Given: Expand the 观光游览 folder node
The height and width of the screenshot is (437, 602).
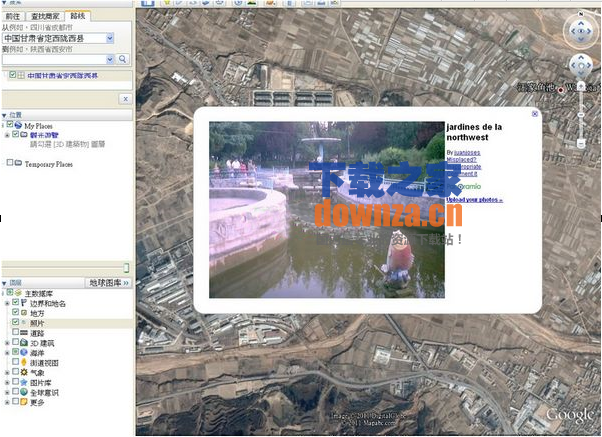Looking at the screenshot, I should (7, 135).
